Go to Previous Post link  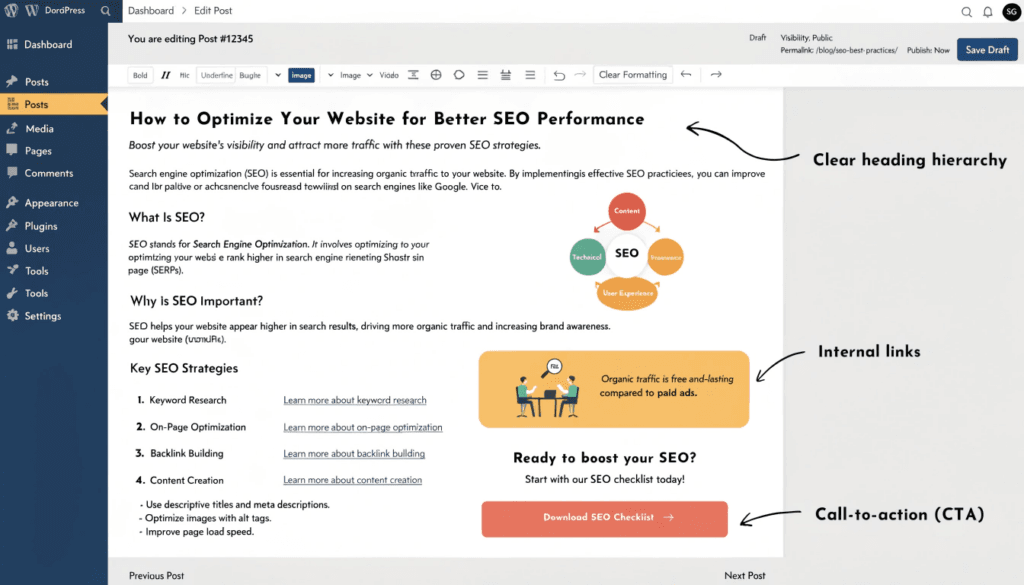[x=156, y=576]
